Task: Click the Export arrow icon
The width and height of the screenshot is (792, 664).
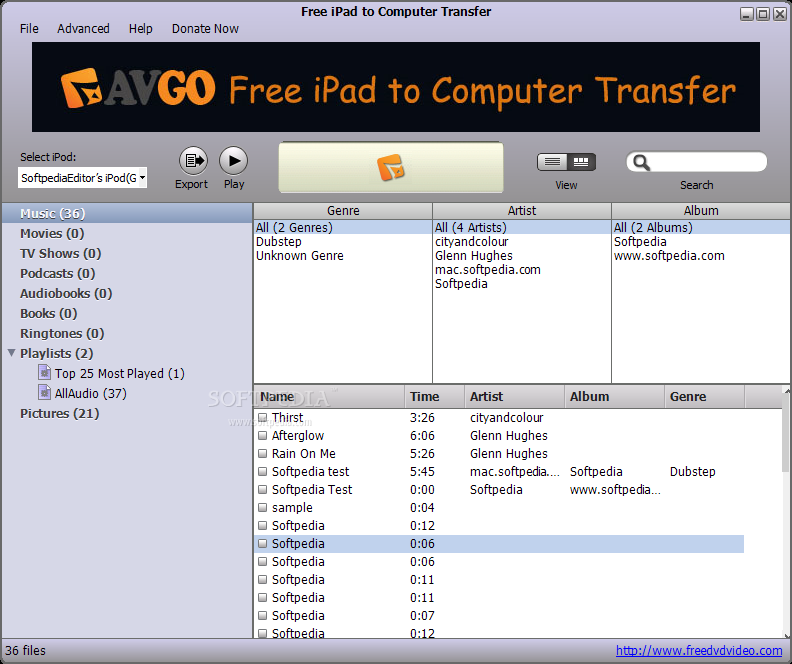Action: 192,160
